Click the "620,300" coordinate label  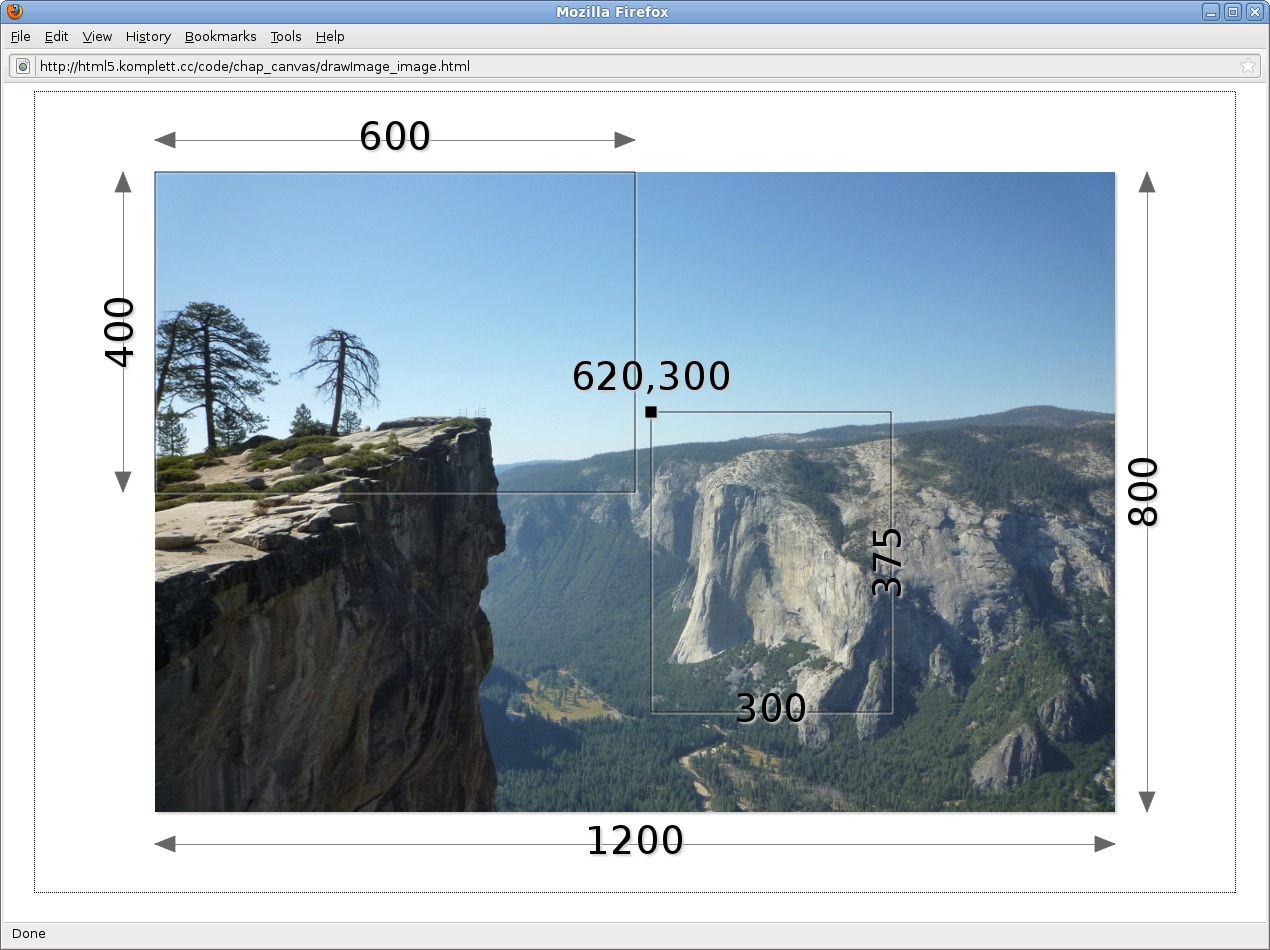pos(651,377)
